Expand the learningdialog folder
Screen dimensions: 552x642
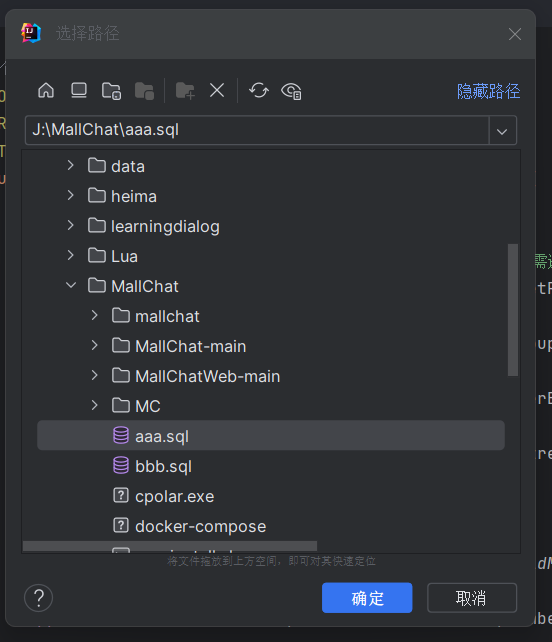pyautogui.click(x=71, y=226)
